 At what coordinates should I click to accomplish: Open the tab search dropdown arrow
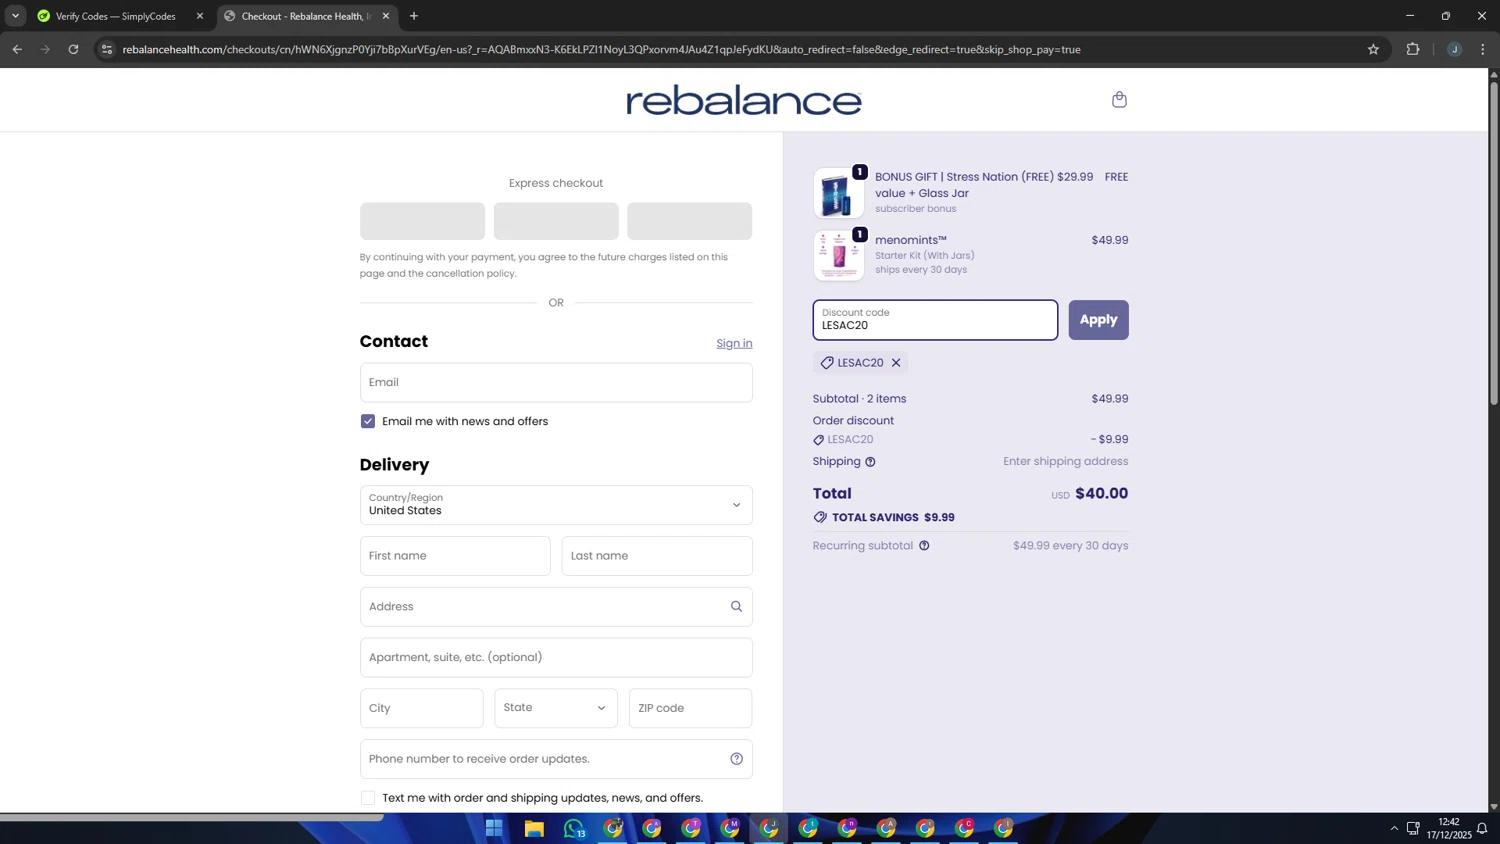15,16
